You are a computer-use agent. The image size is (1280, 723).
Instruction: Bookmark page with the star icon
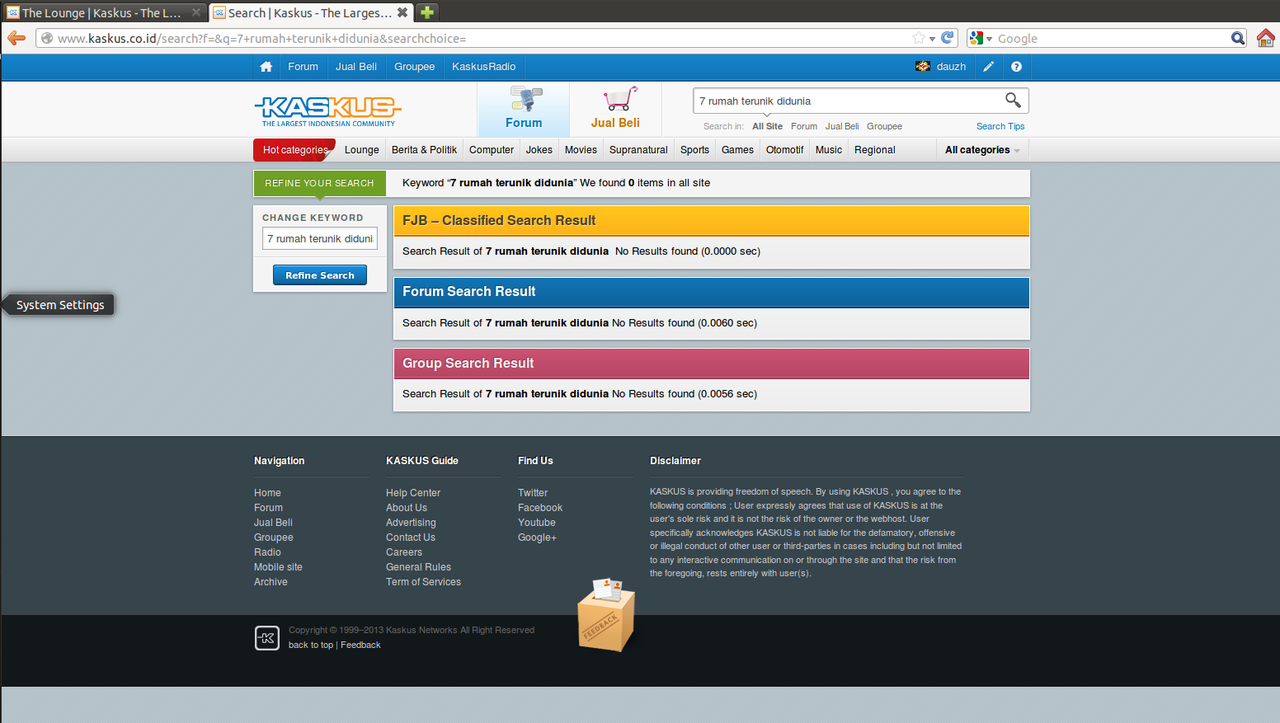919,38
